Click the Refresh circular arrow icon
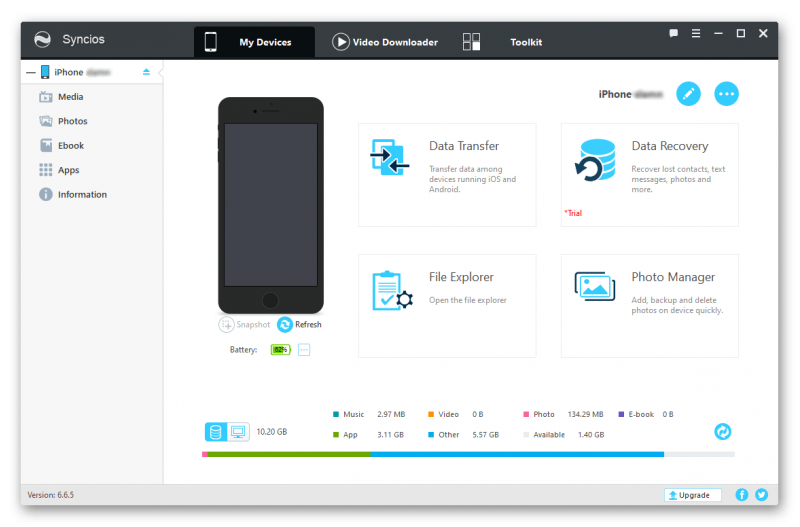800x527 pixels. tap(285, 324)
